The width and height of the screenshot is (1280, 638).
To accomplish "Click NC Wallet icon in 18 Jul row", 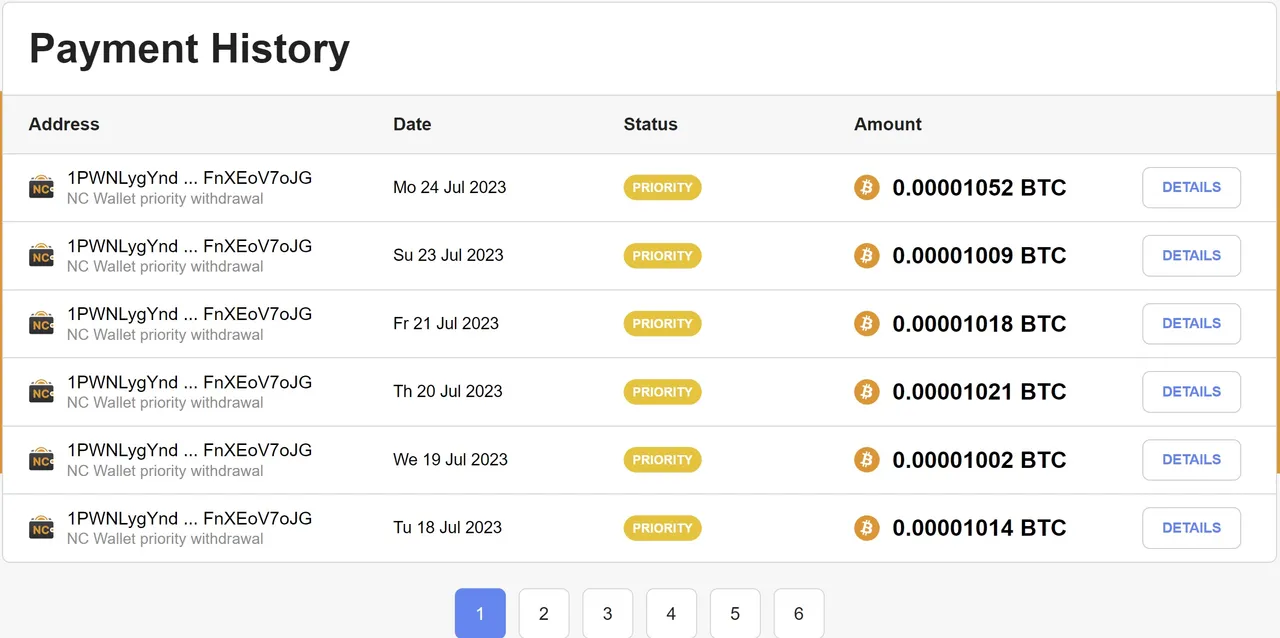I will pos(41,527).
